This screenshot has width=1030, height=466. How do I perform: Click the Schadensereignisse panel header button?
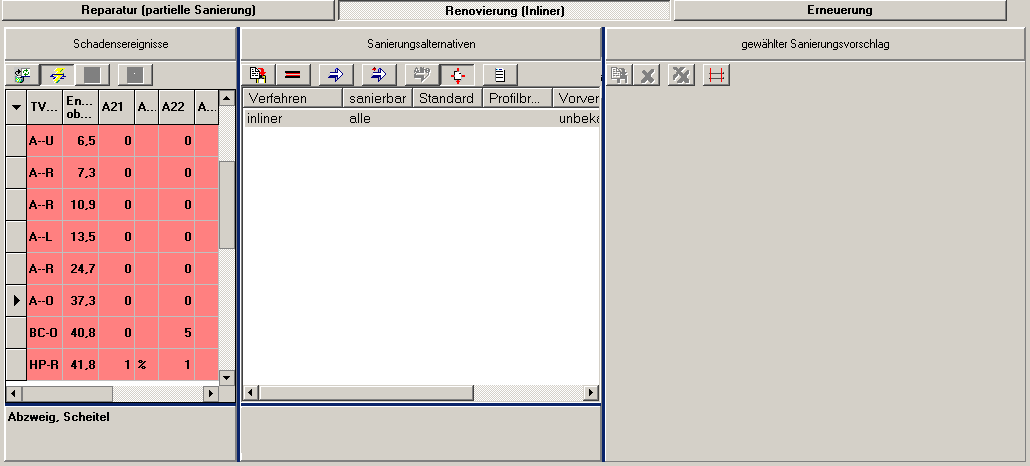point(120,44)
